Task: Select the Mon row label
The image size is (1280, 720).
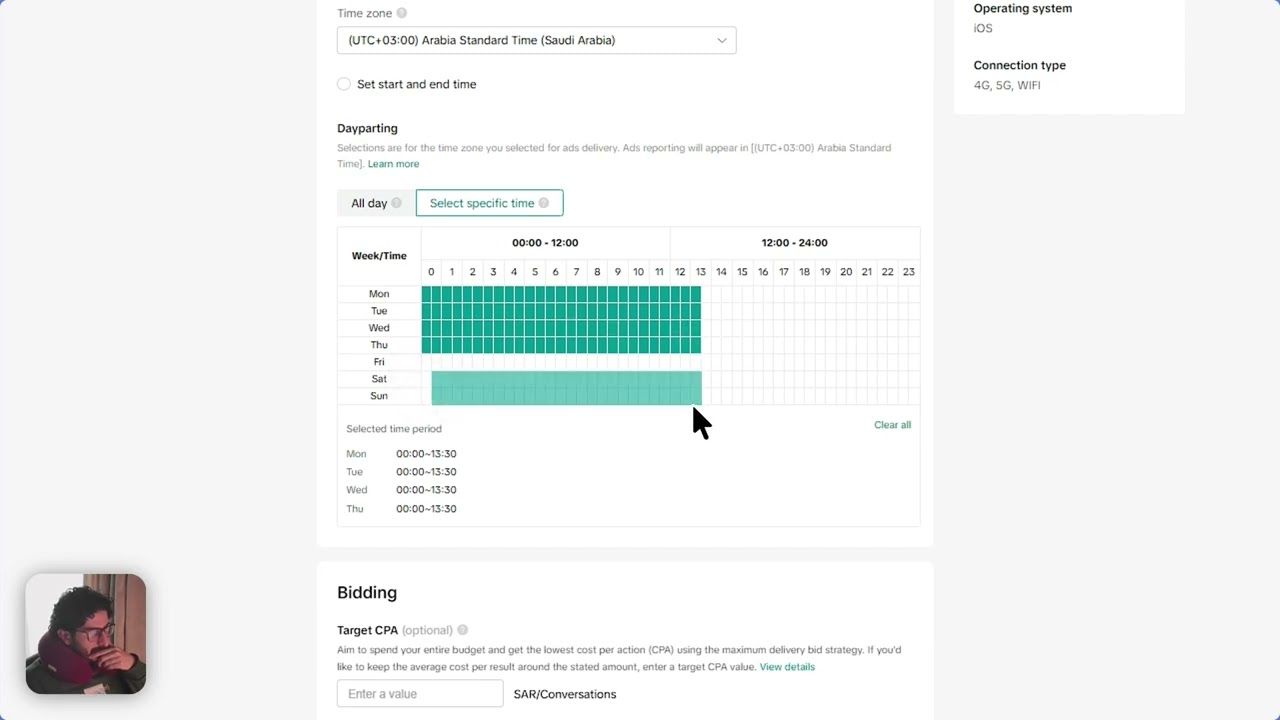Action: [379, 294]
